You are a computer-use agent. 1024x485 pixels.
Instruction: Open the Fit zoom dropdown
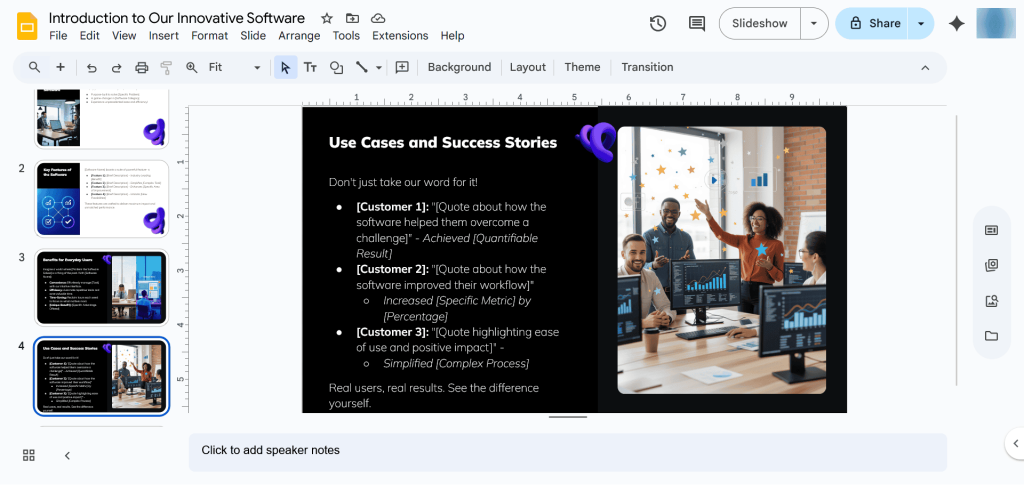point(234,68)
